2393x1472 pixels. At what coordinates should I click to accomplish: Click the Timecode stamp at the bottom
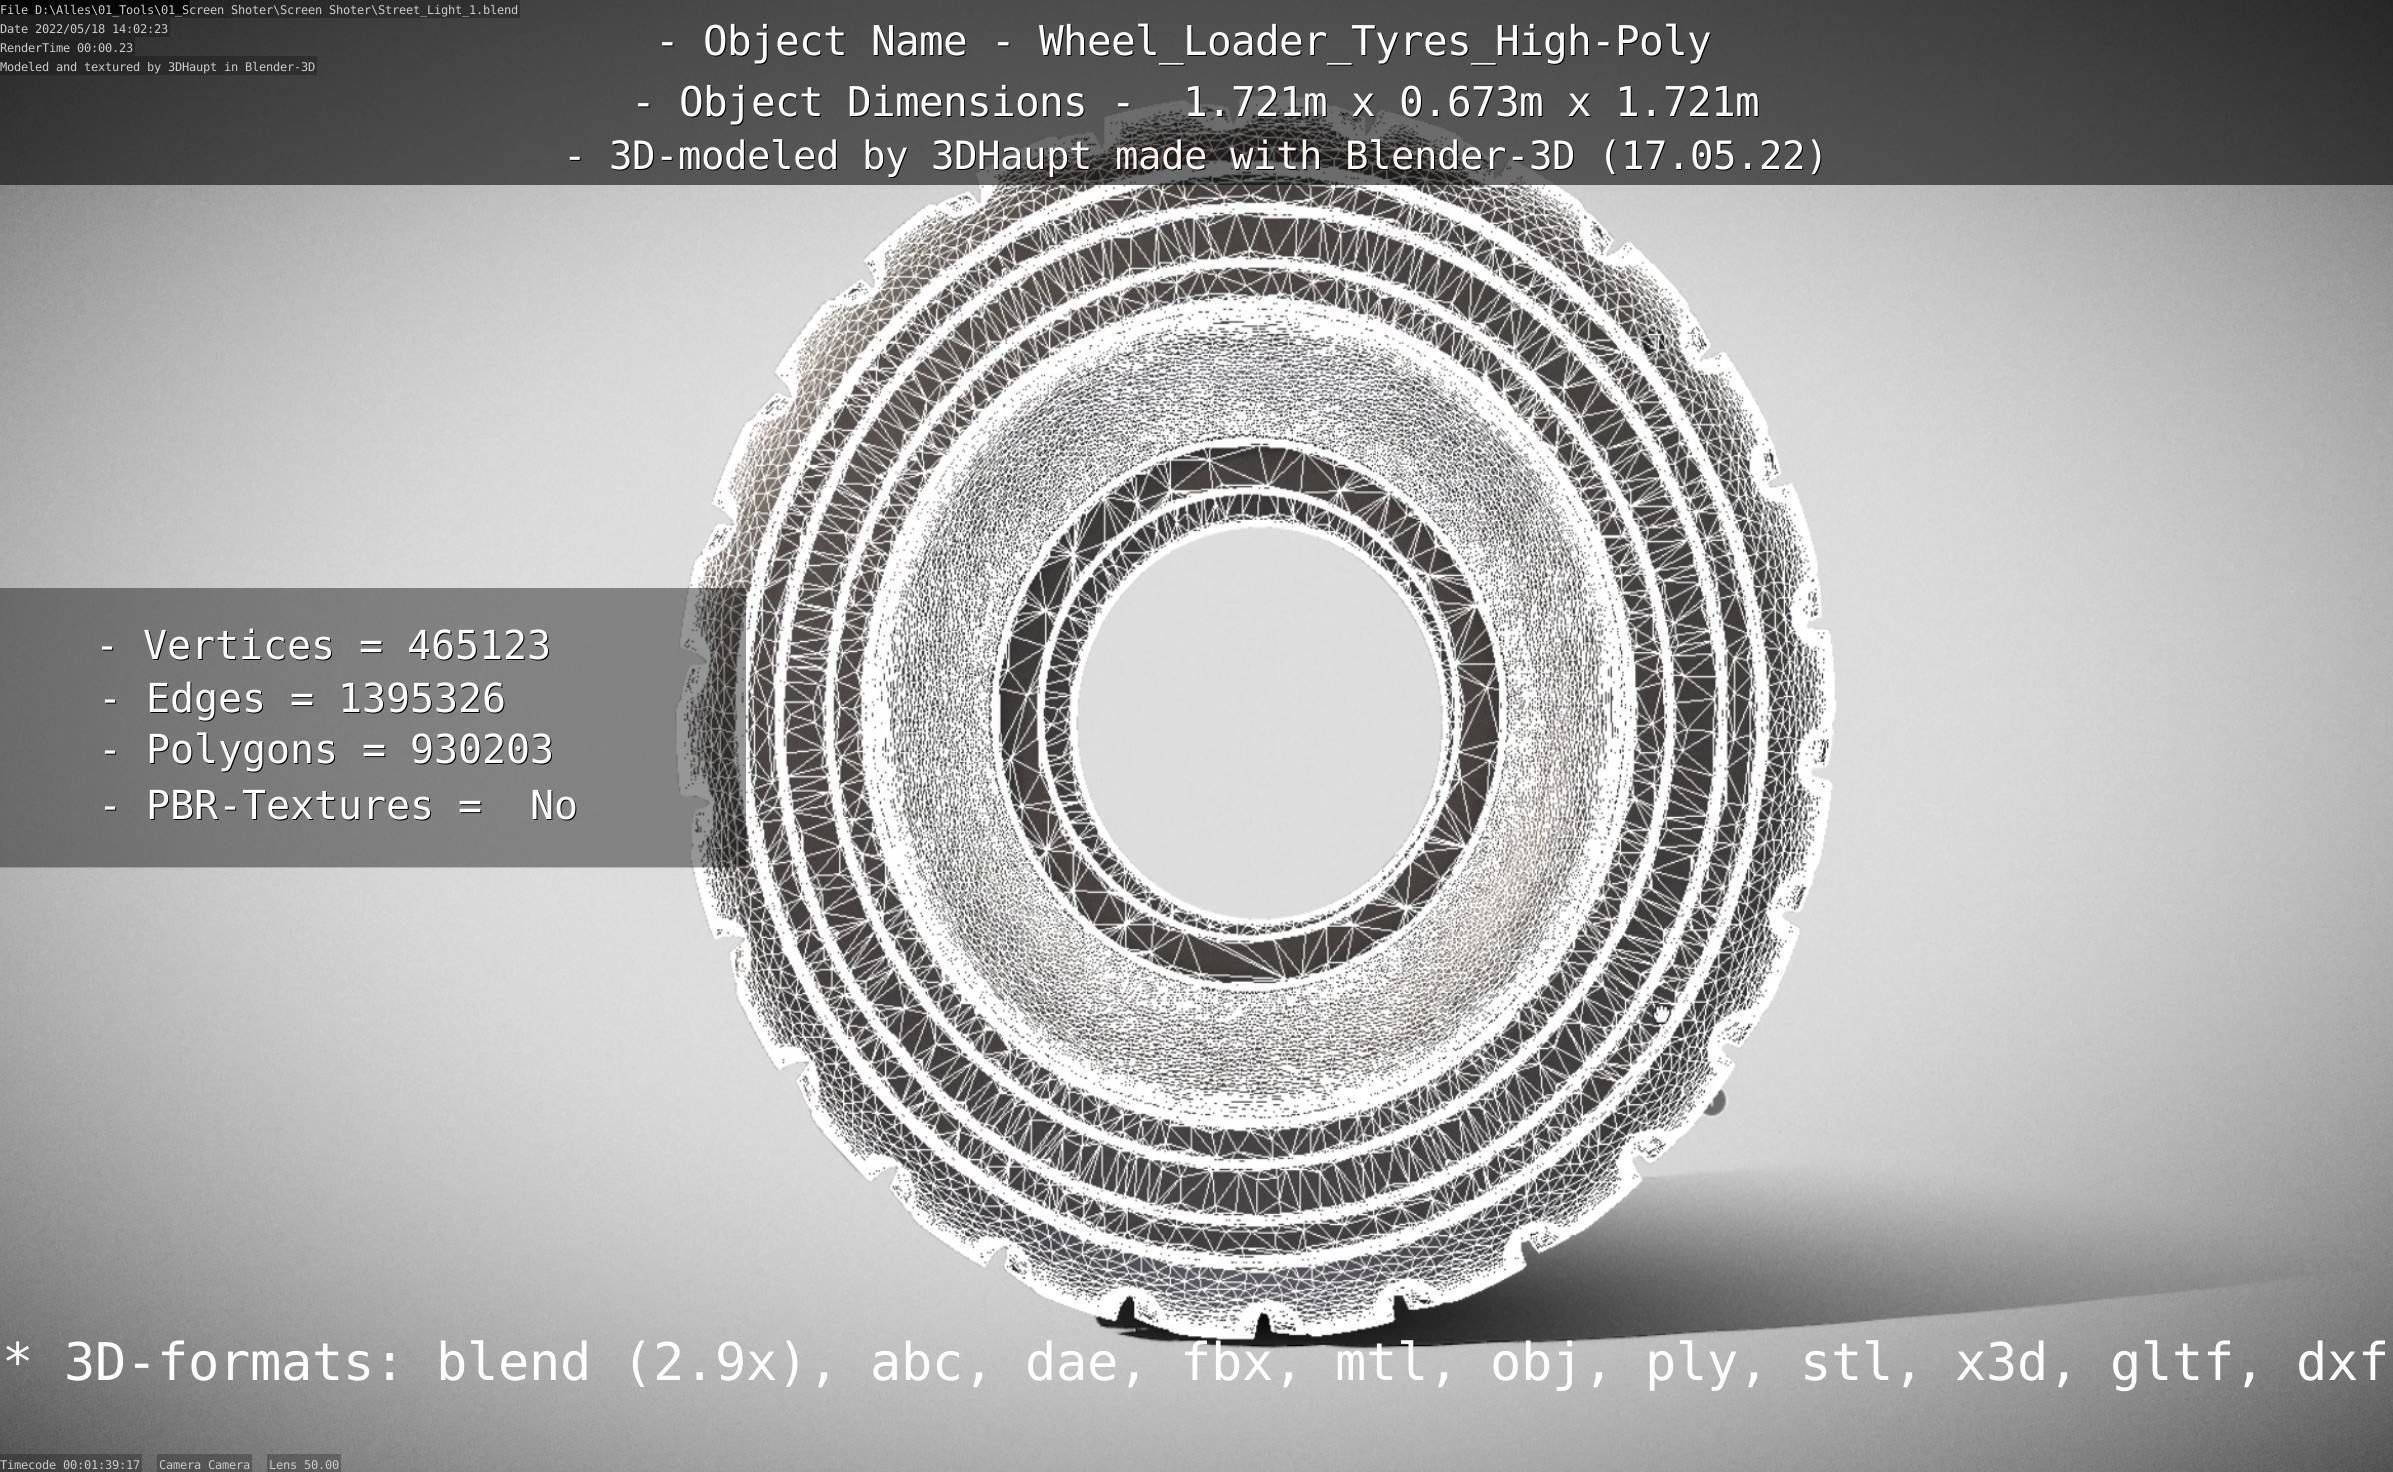point(70,1464)
